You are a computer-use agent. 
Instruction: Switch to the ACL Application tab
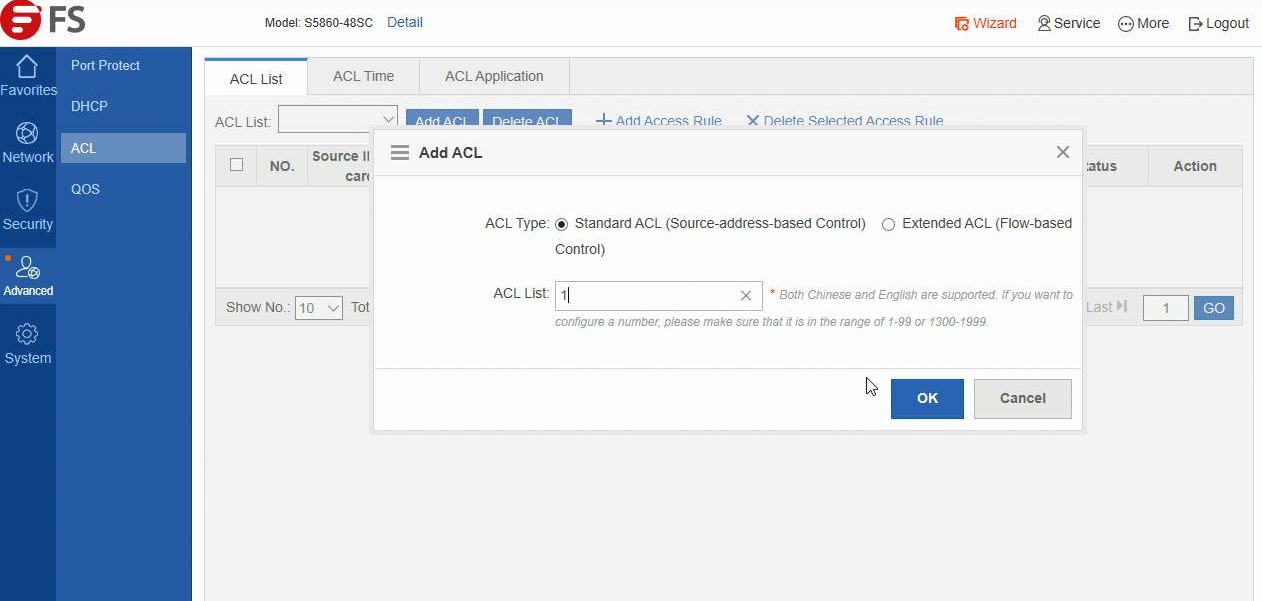click(x=494, y=76)
